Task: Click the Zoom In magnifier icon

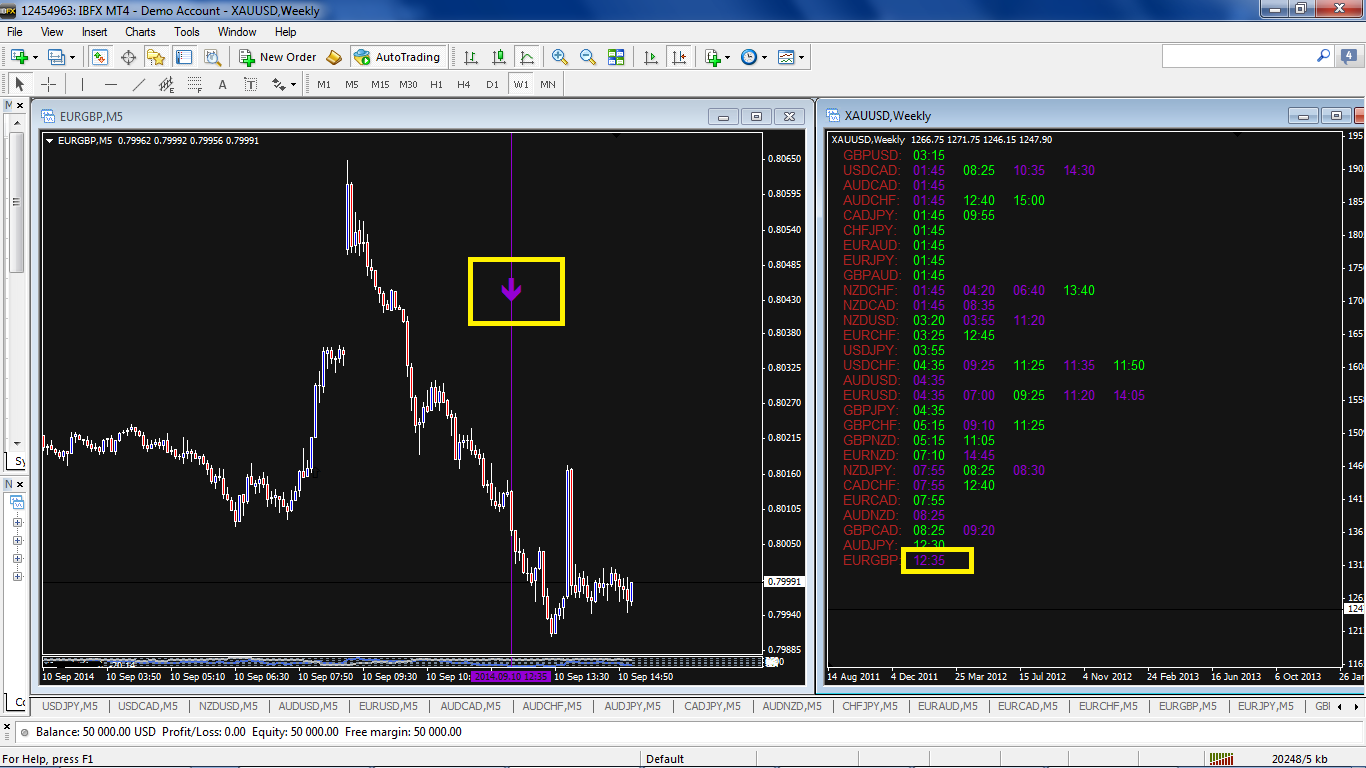Action: [560, 58]
